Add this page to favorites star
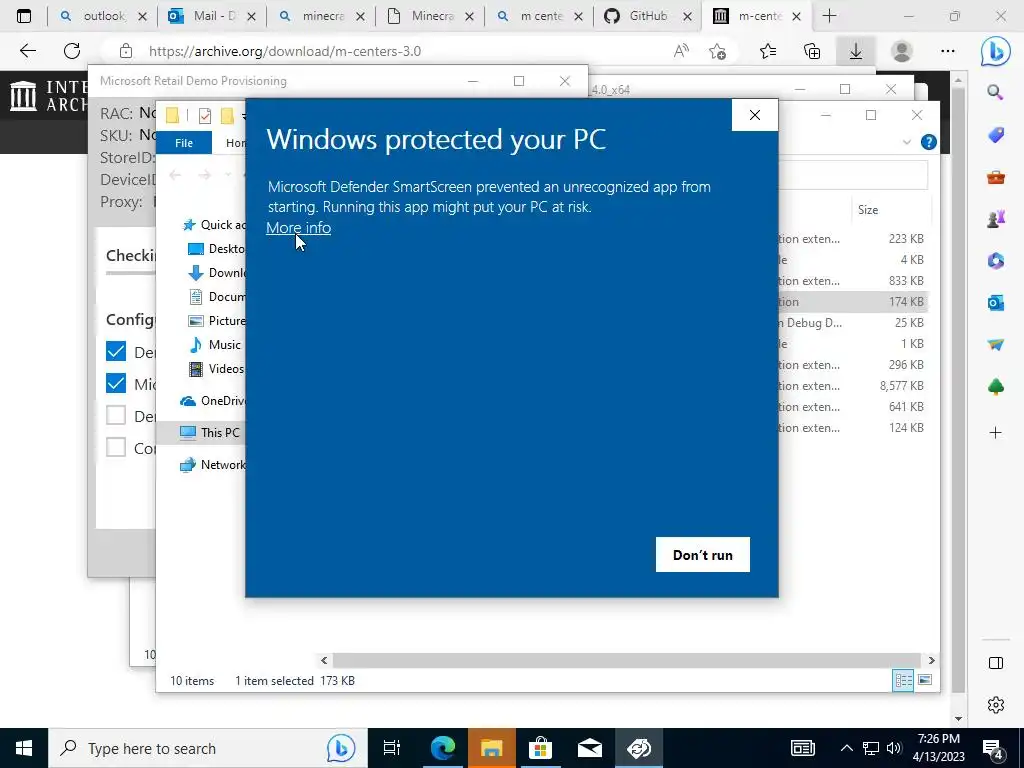1024x768 pixels. pos(717,51)
